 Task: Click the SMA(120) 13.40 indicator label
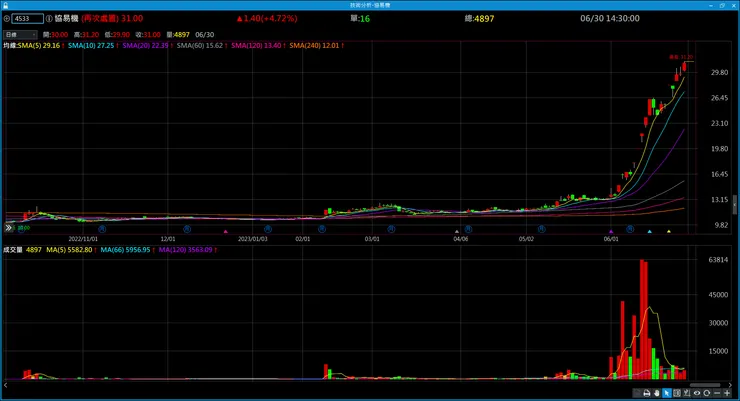[x=258, y=46]
